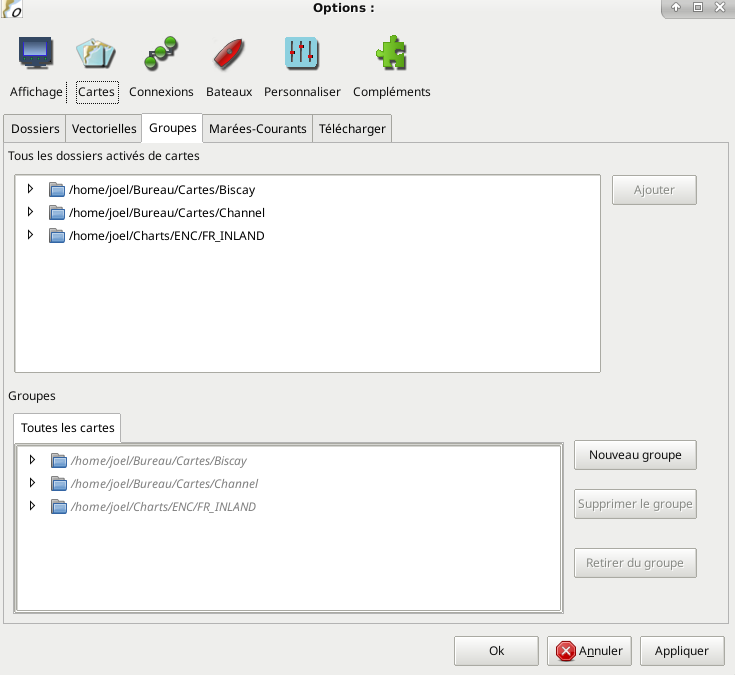Close the Options window
The width and height of the screenshot is (735, 675).
pyautogui.click(x=720, y=7)
